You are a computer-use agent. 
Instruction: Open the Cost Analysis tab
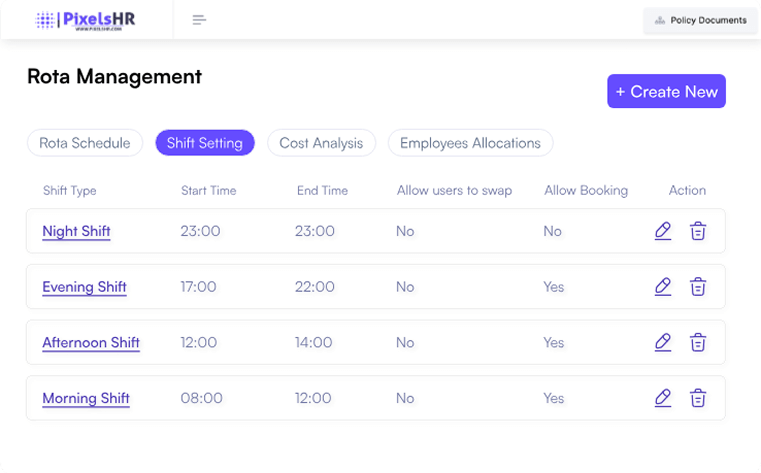click(x=321, y=143)
